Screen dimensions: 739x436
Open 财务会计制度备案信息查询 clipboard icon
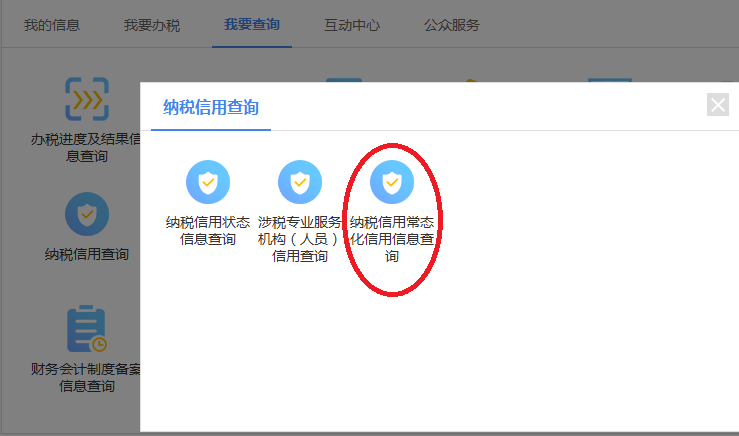[87, 329]
